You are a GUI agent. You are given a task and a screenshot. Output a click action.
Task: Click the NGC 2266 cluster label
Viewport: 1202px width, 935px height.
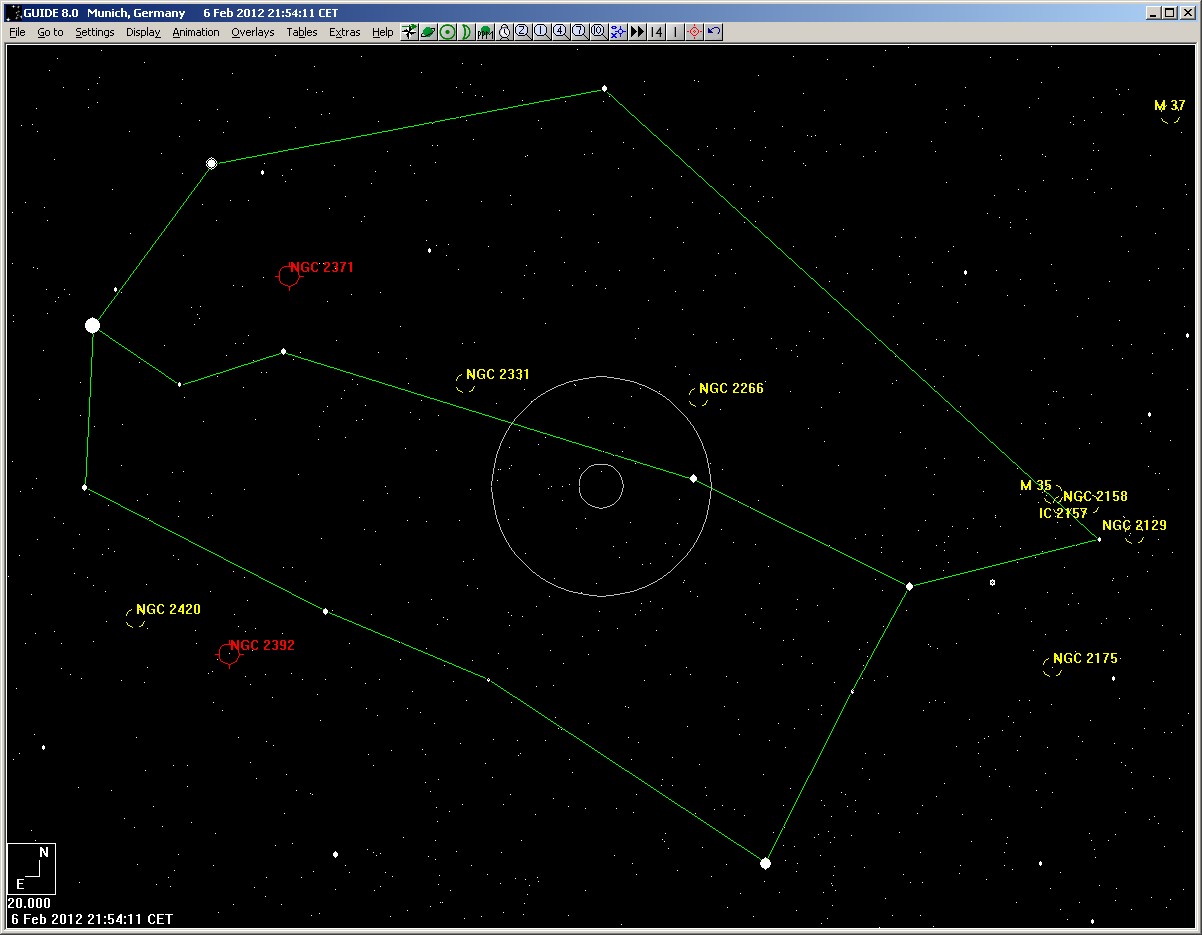731,389
